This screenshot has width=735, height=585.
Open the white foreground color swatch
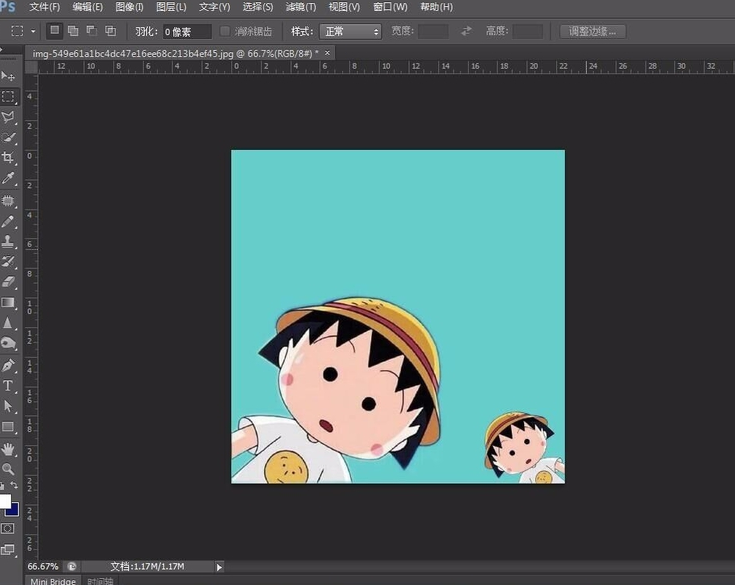pyautogui.click(x=4, y=500)
